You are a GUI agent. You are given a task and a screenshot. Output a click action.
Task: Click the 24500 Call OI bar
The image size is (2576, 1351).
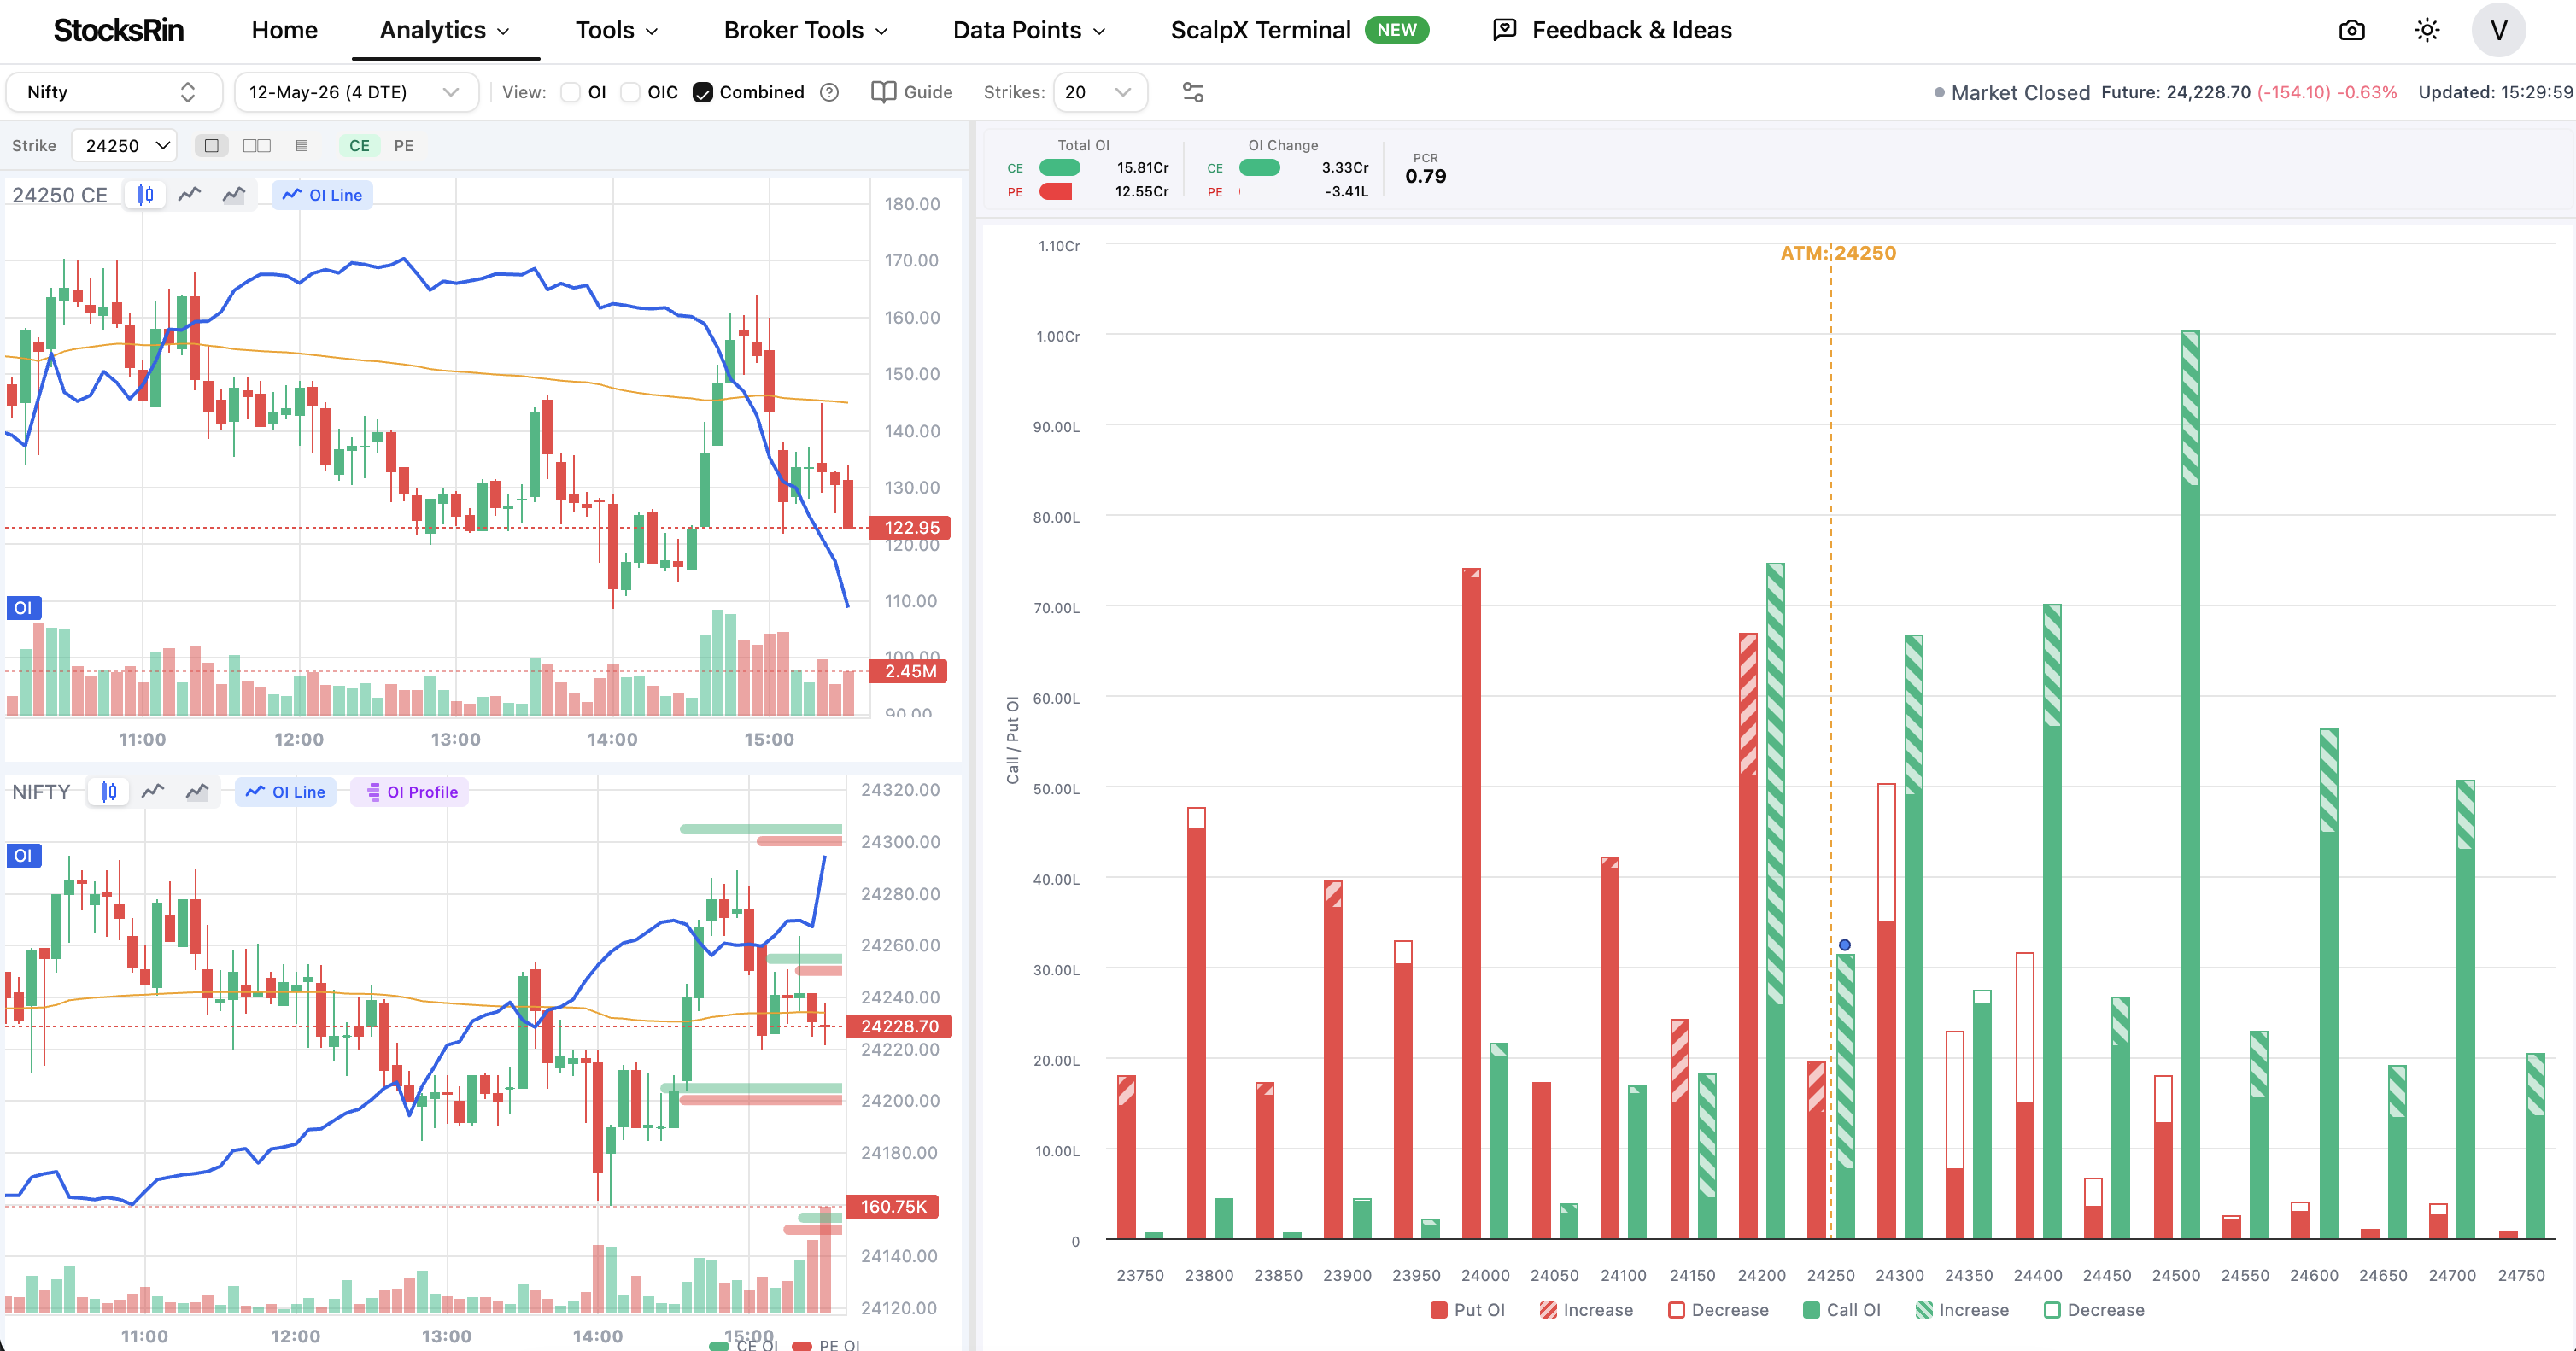2190,785
